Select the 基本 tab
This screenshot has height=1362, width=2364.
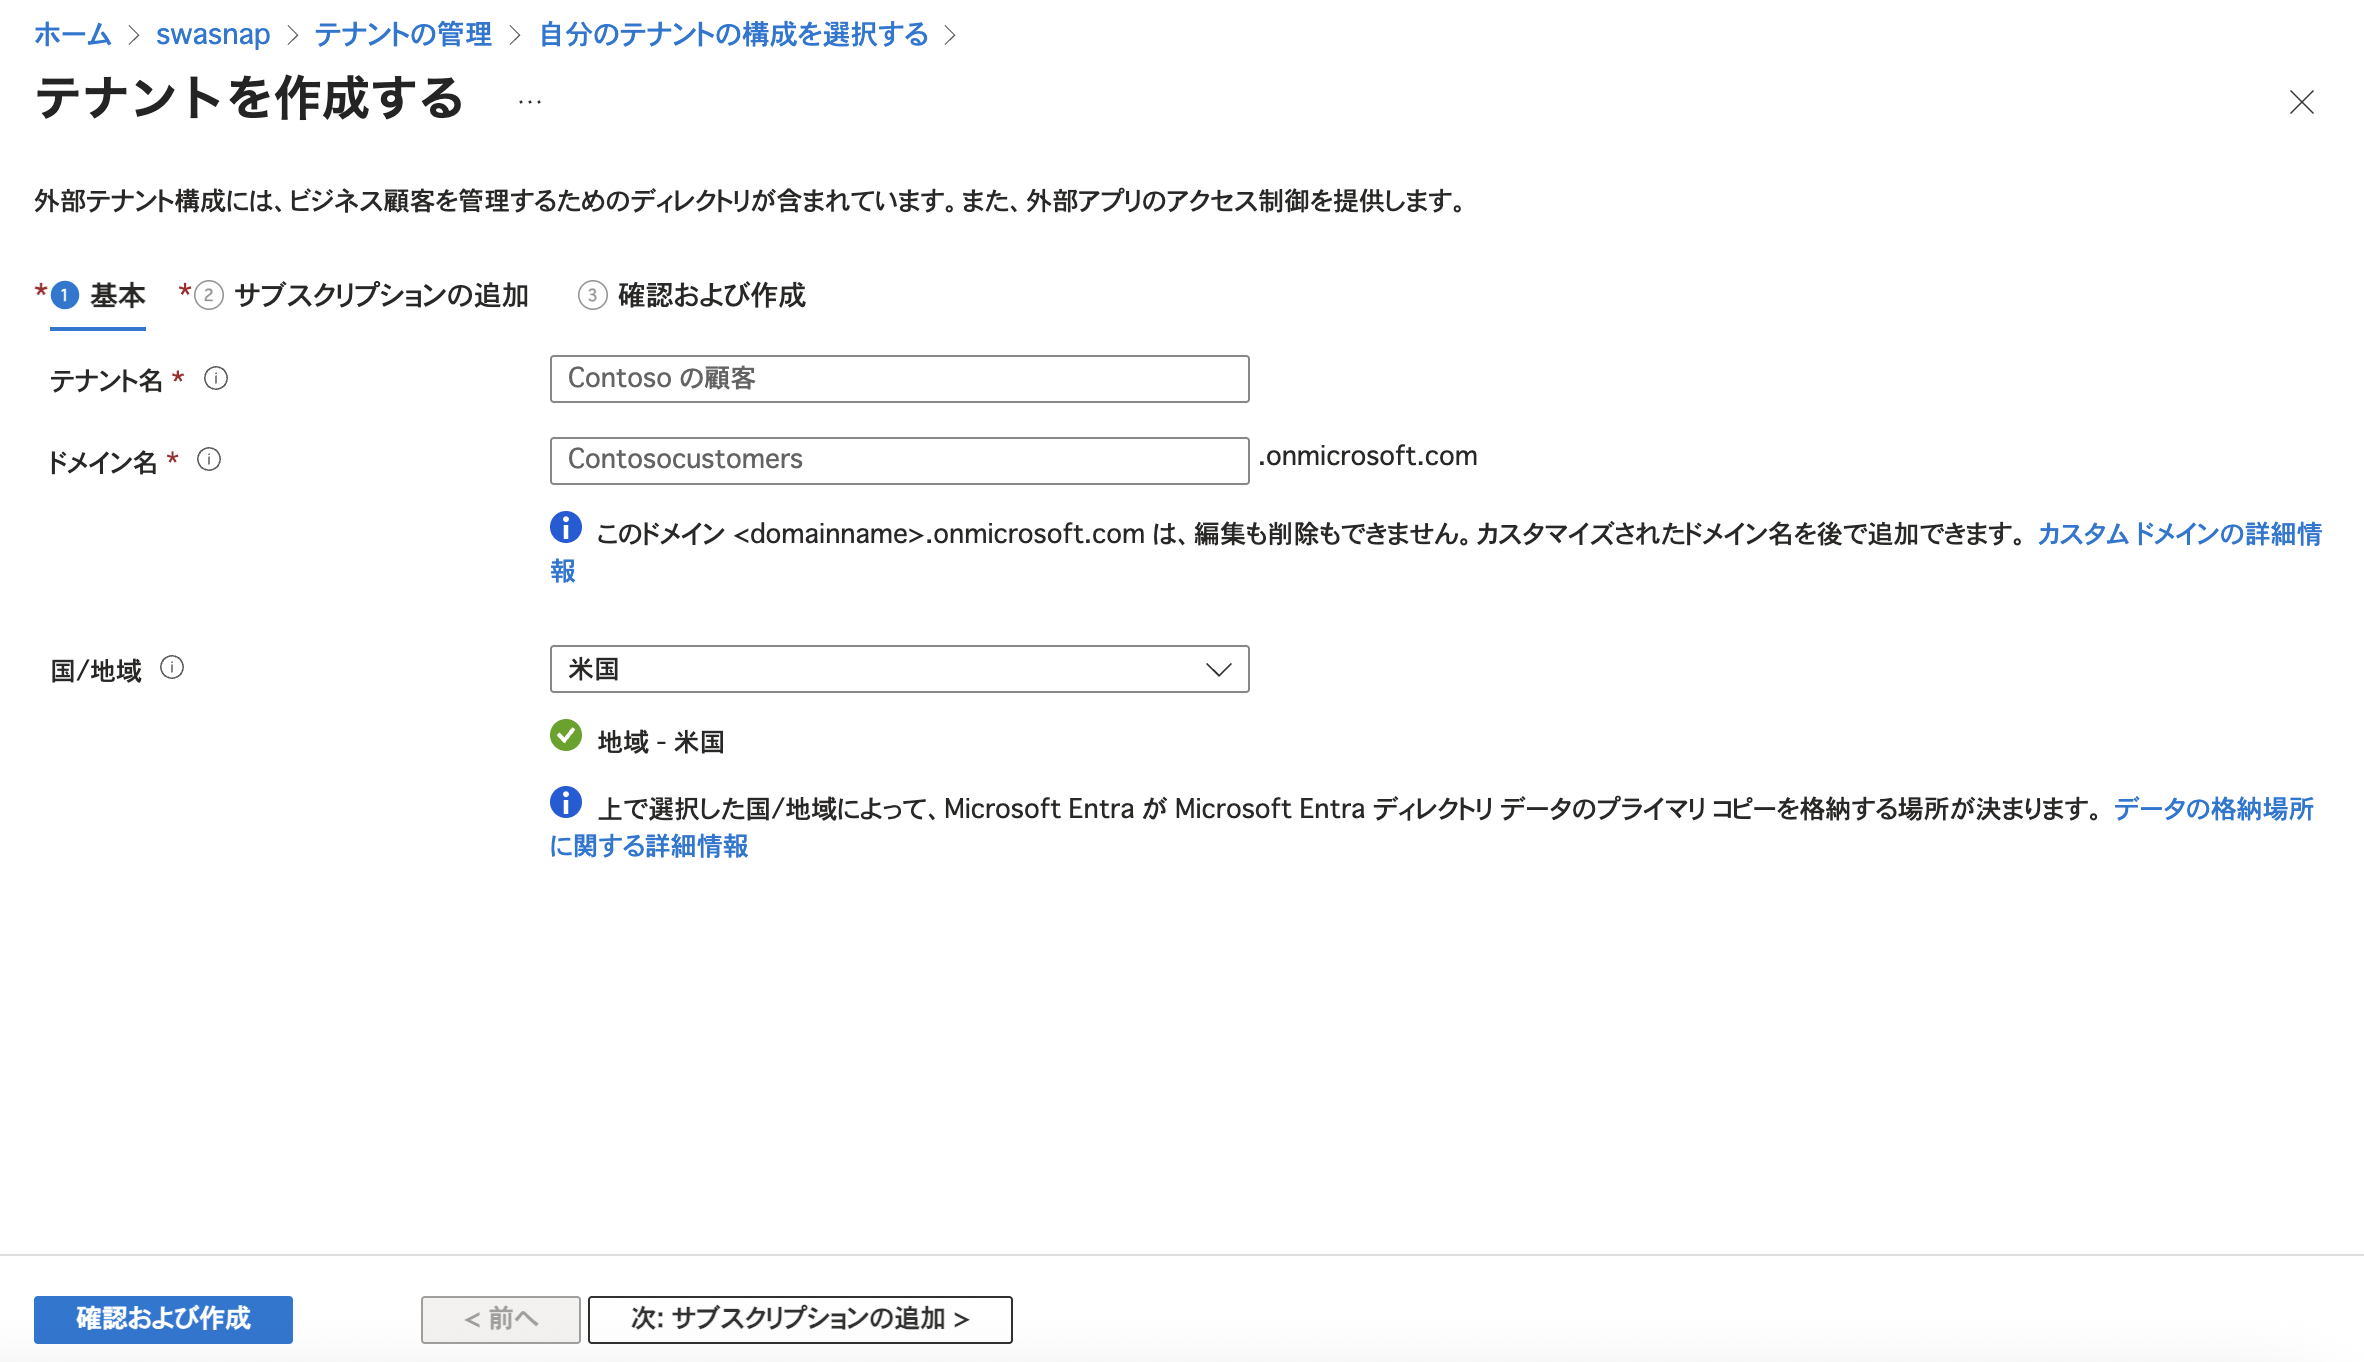click(x=117, y=295)
